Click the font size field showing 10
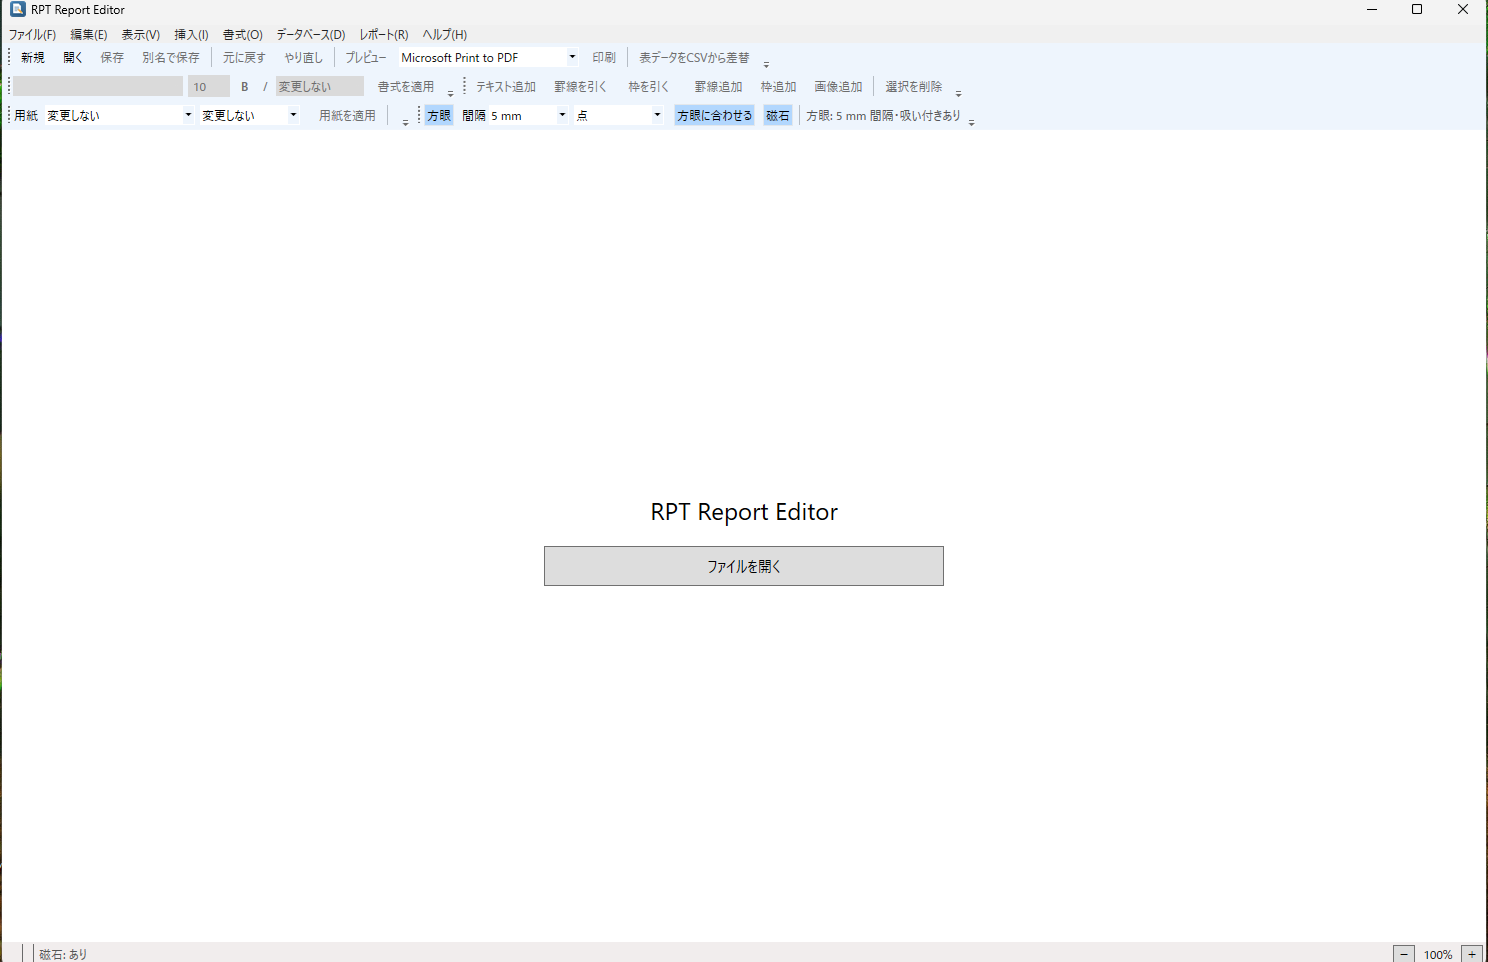 pos(209,87)
